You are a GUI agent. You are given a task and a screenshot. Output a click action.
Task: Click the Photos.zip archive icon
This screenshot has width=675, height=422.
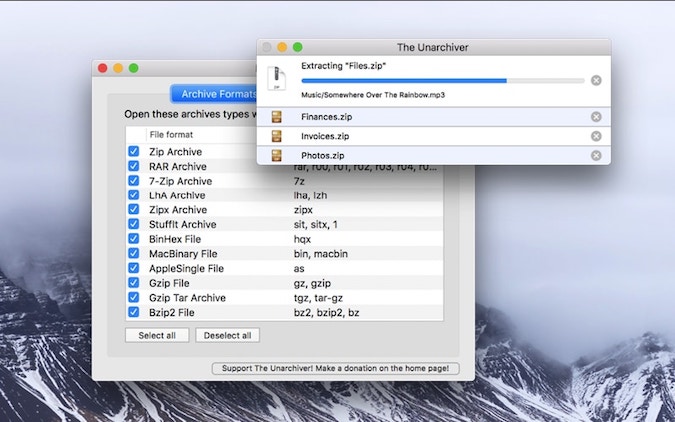pos(277,155)
